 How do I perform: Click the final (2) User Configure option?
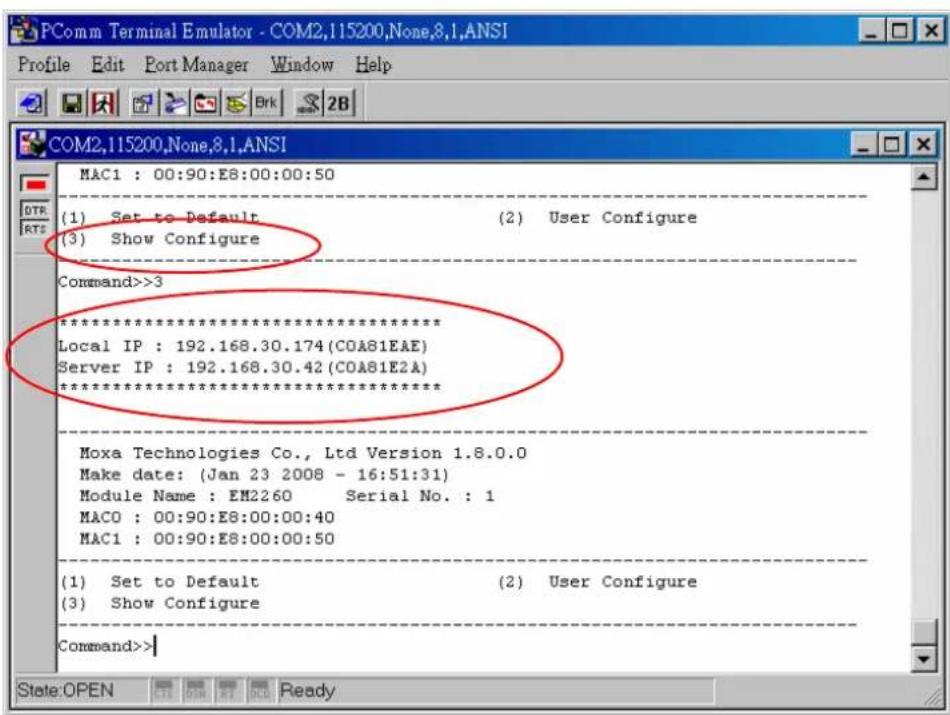tap(597, 582)
